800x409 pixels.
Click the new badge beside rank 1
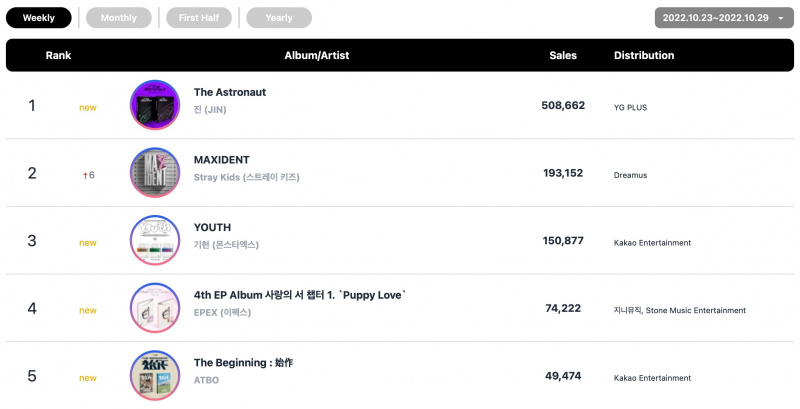(88, 108)
